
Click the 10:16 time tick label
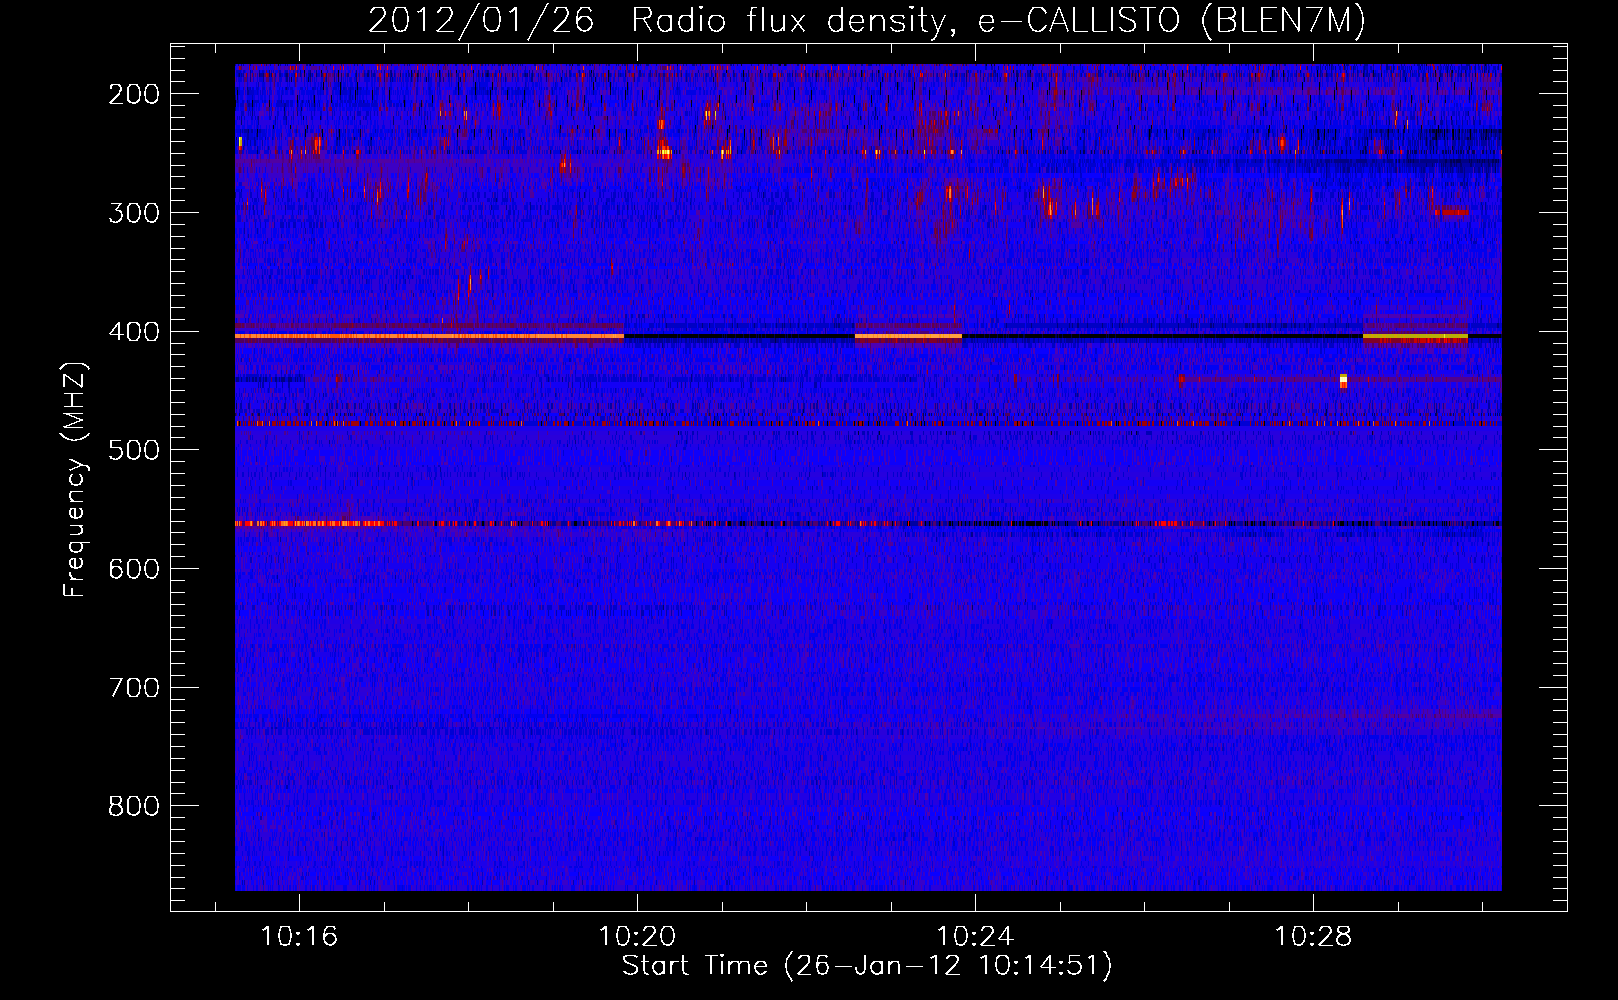[x=299, y=937]
